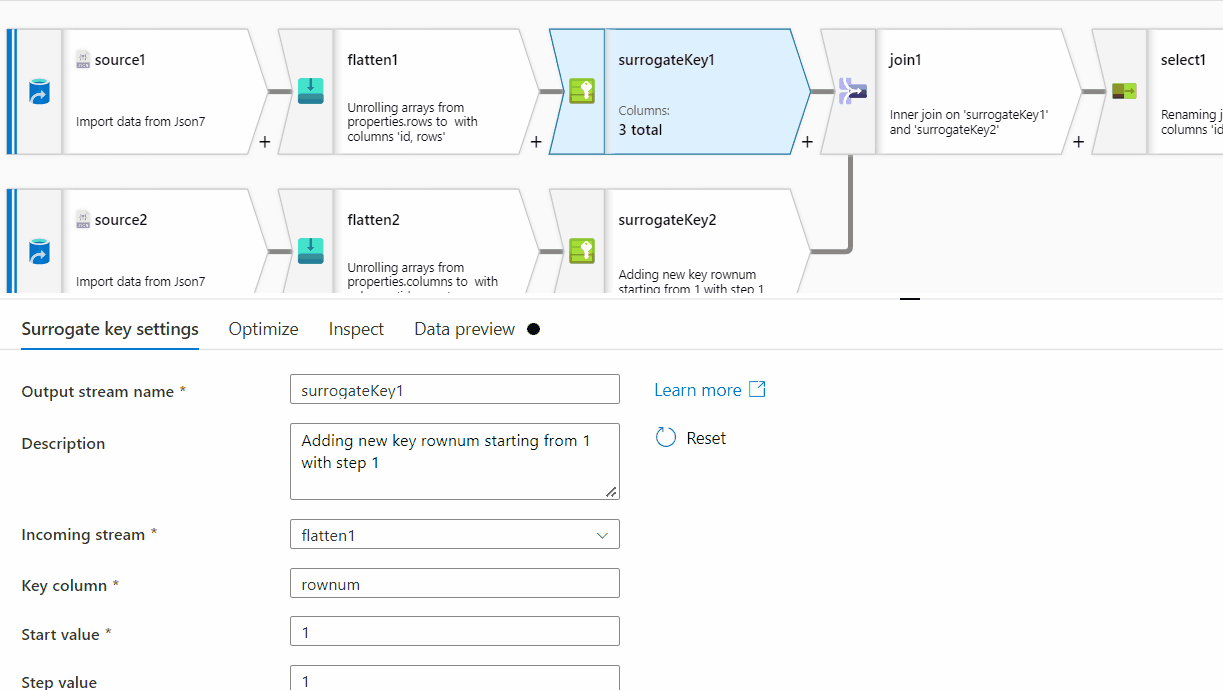Open the Incoming stream dropdown

tap(454, 535)
